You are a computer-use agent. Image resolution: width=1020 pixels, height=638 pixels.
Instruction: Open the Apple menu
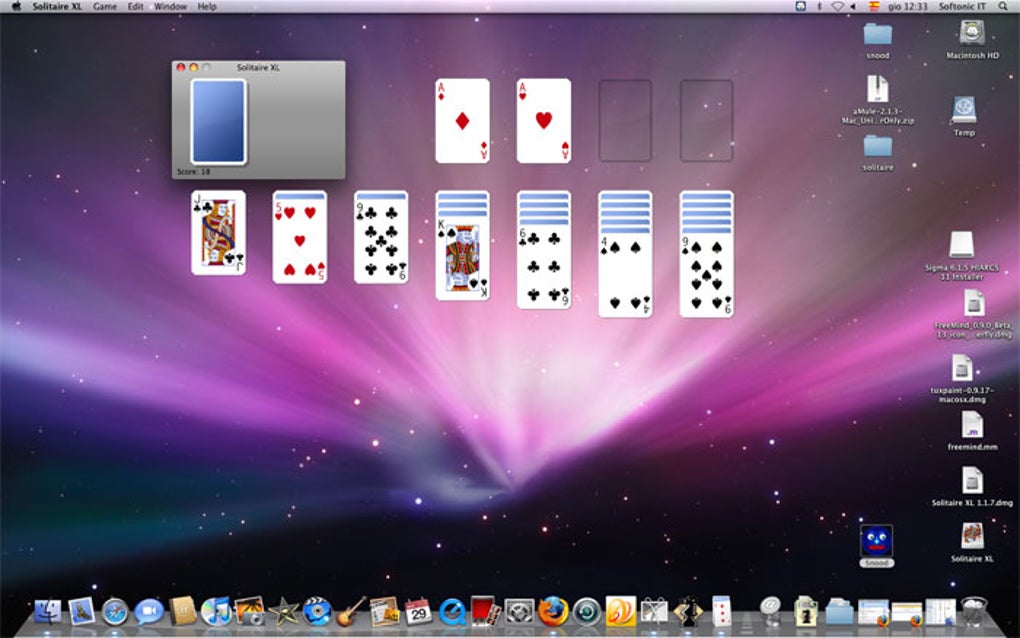click(16, 7)
